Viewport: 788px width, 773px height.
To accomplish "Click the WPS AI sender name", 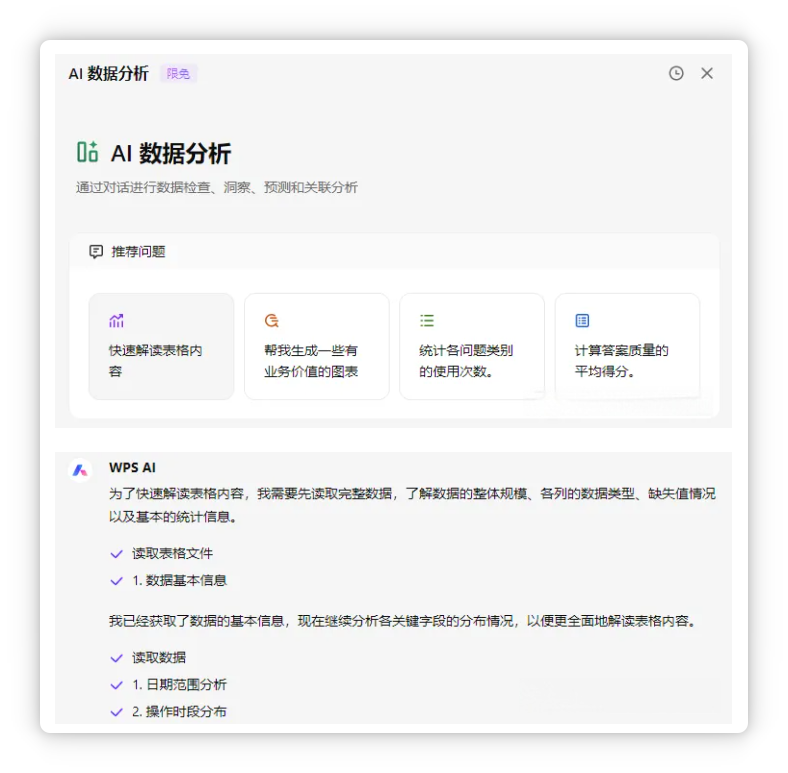I will 132,467.
